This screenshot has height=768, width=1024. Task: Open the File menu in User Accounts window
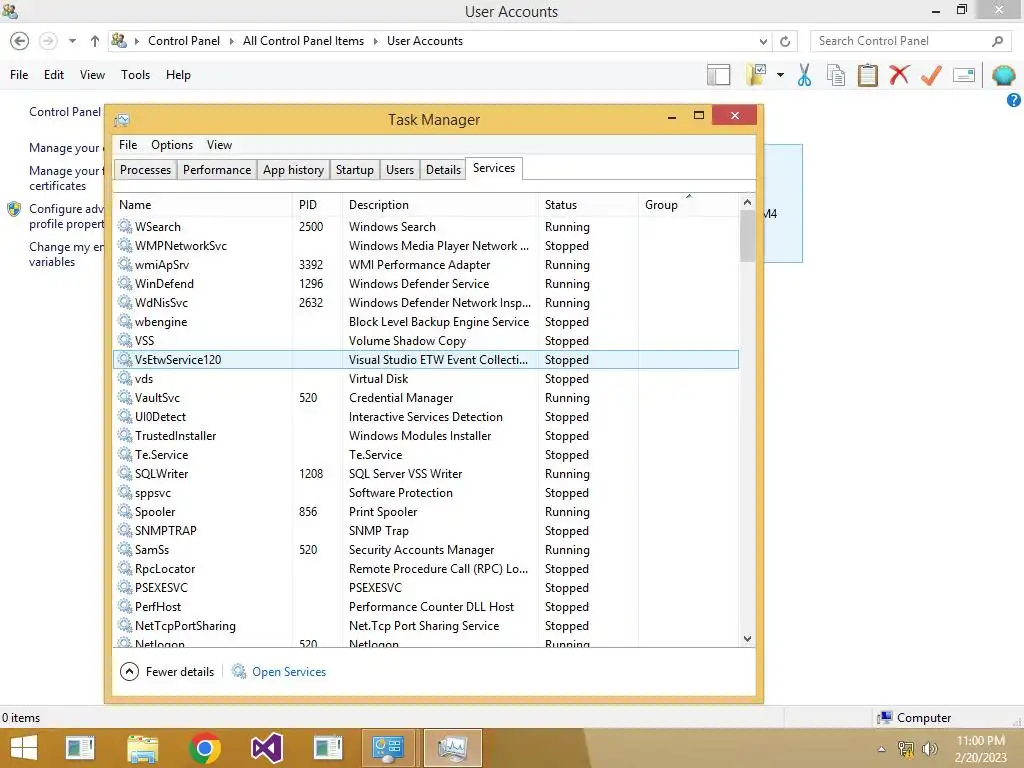pyautogui.click(x=19, y=75)
